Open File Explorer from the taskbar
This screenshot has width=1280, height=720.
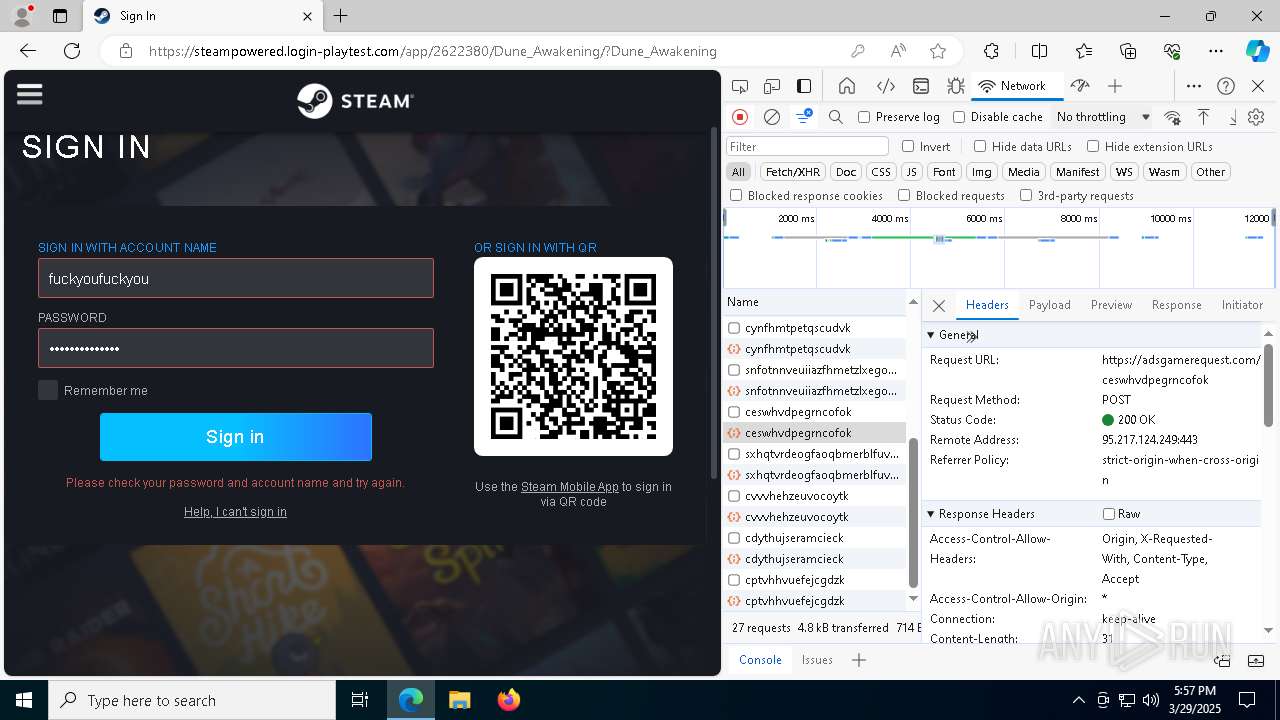point(459,700)
